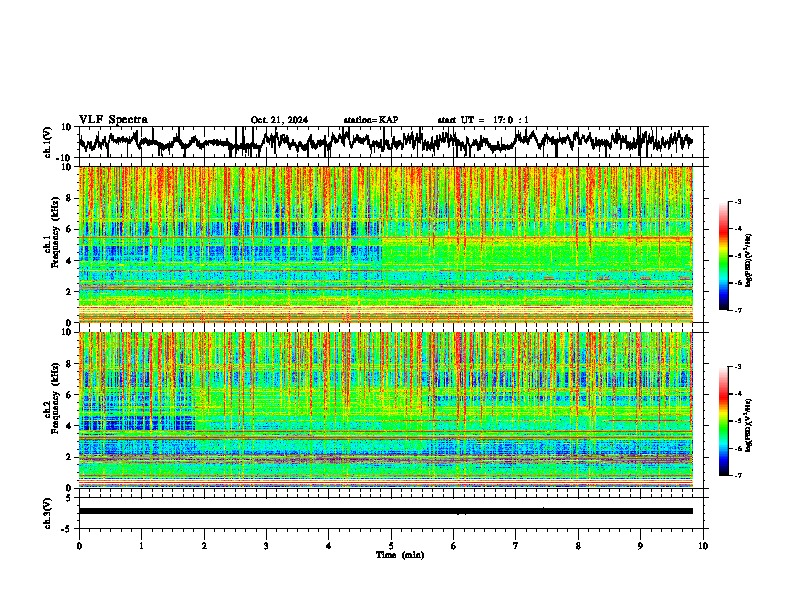Viewport: 792px width, 612px height.
Task: Click the 'ch.1(V)' waveform axis label
Action: [x=48, y=142]
